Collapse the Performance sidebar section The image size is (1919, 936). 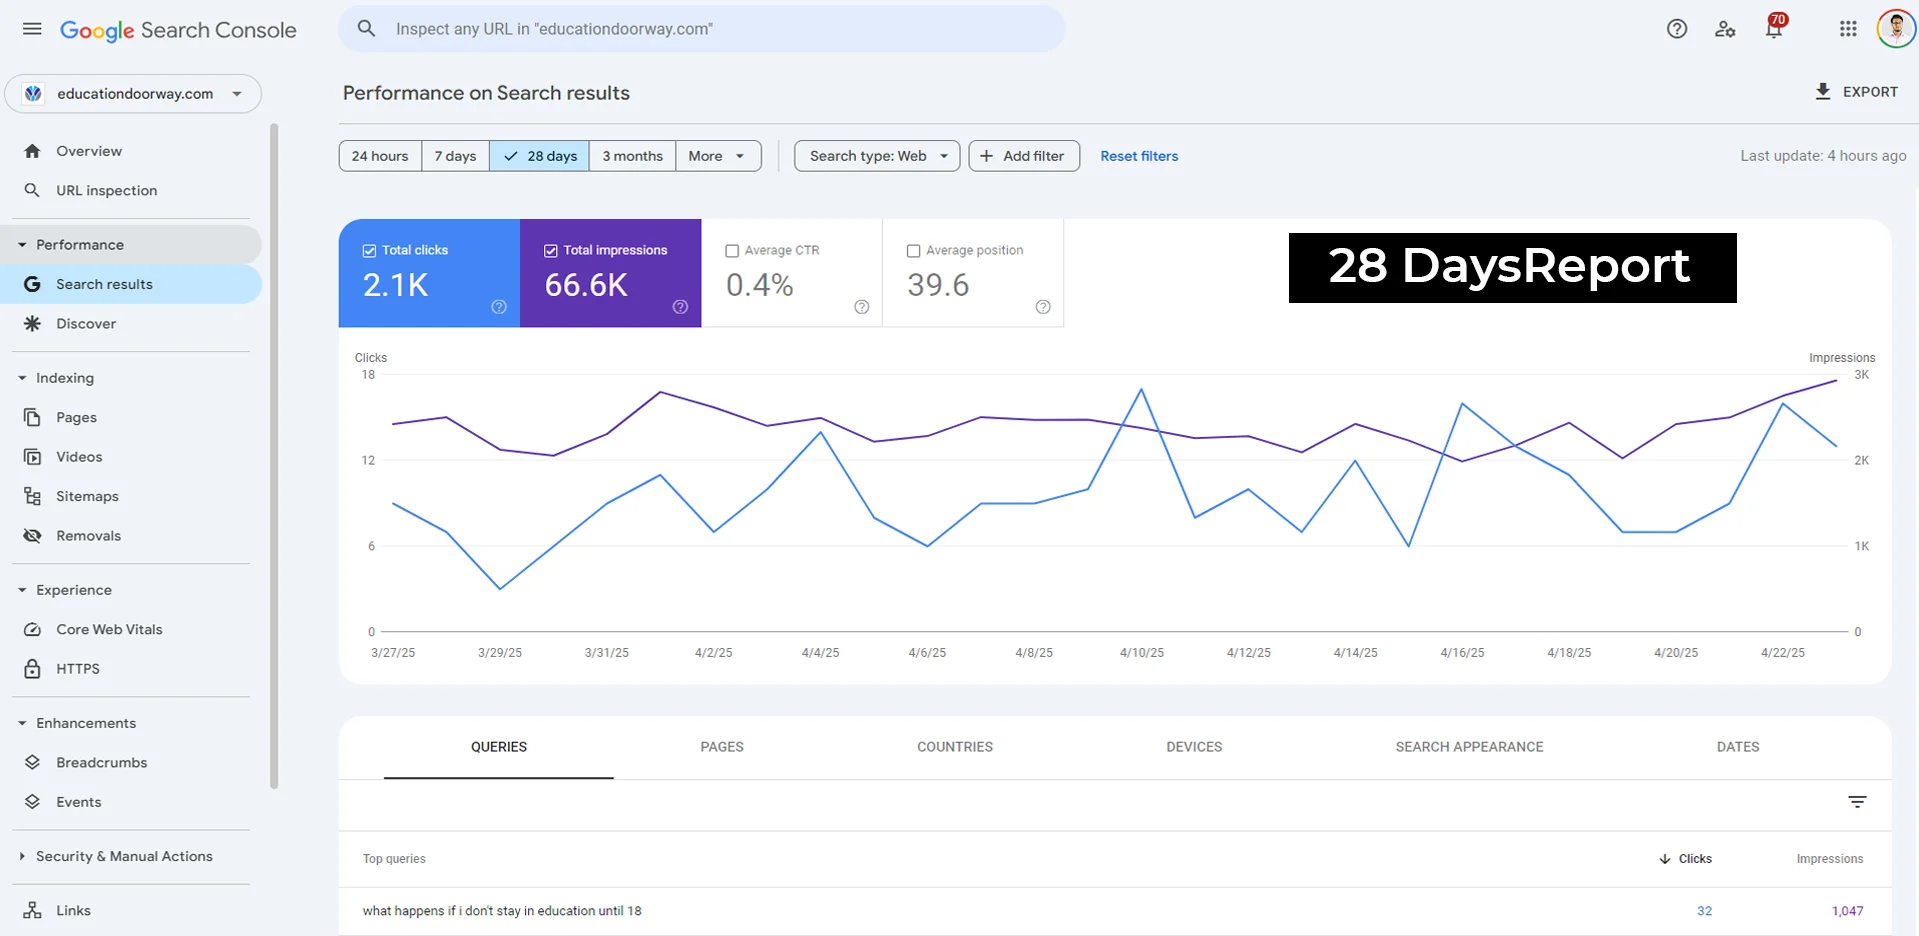point(22,245)
